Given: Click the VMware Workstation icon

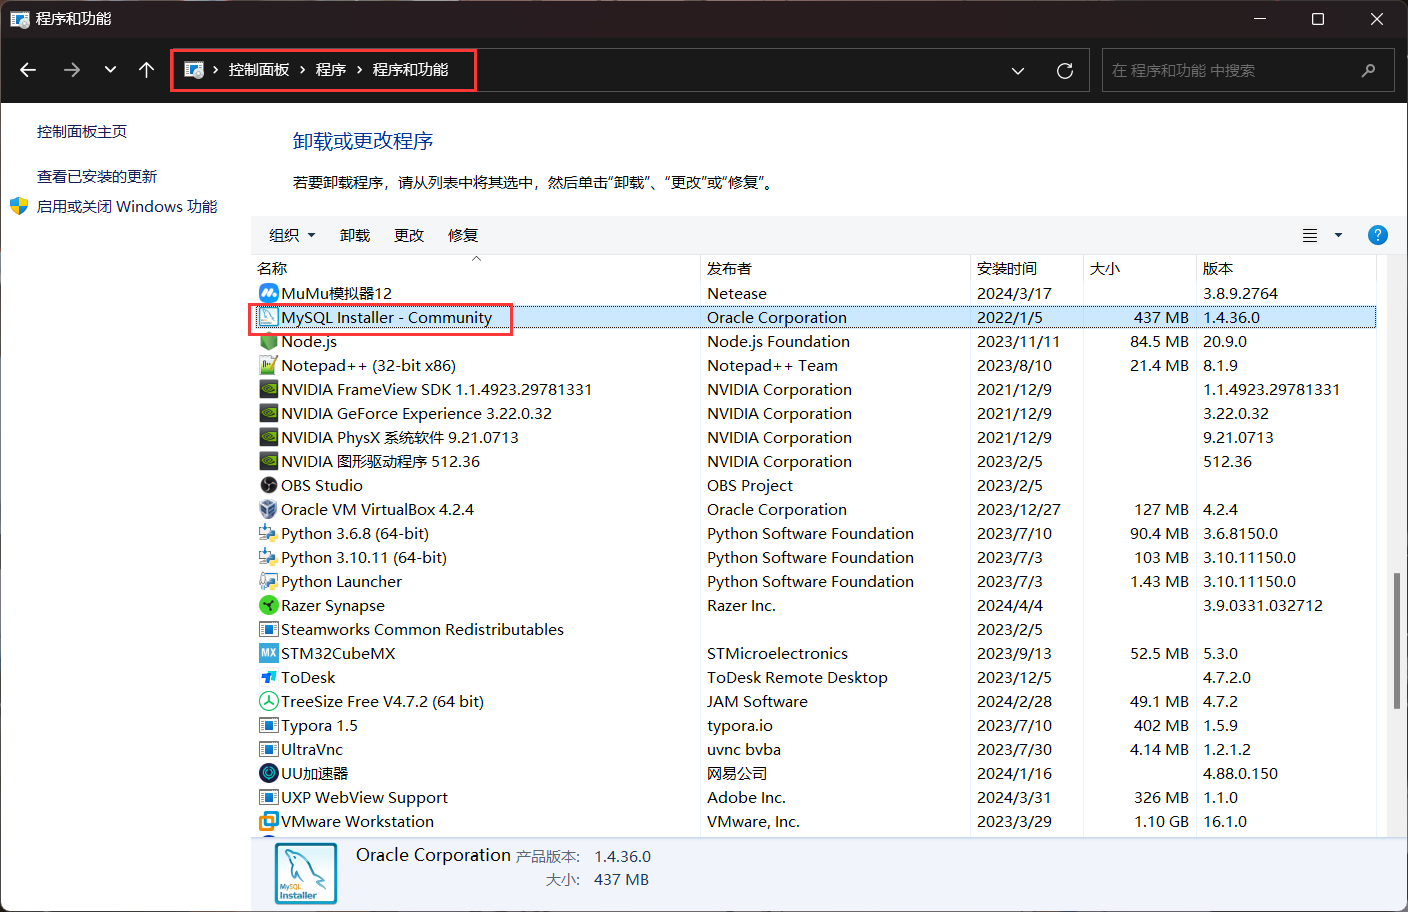Looking at the screenshot, I should [268, 821].
